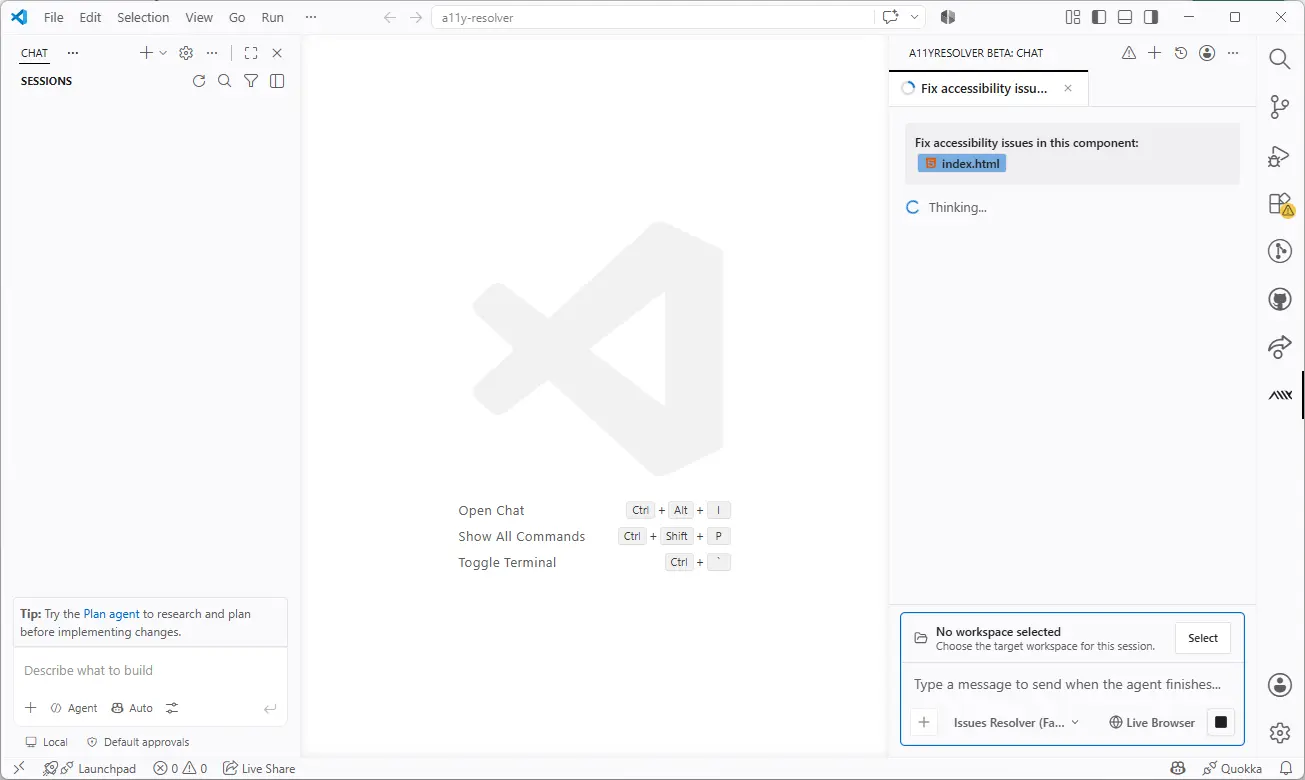Open the Source Control view
1305x780 pixels.
pos(1280,107)
